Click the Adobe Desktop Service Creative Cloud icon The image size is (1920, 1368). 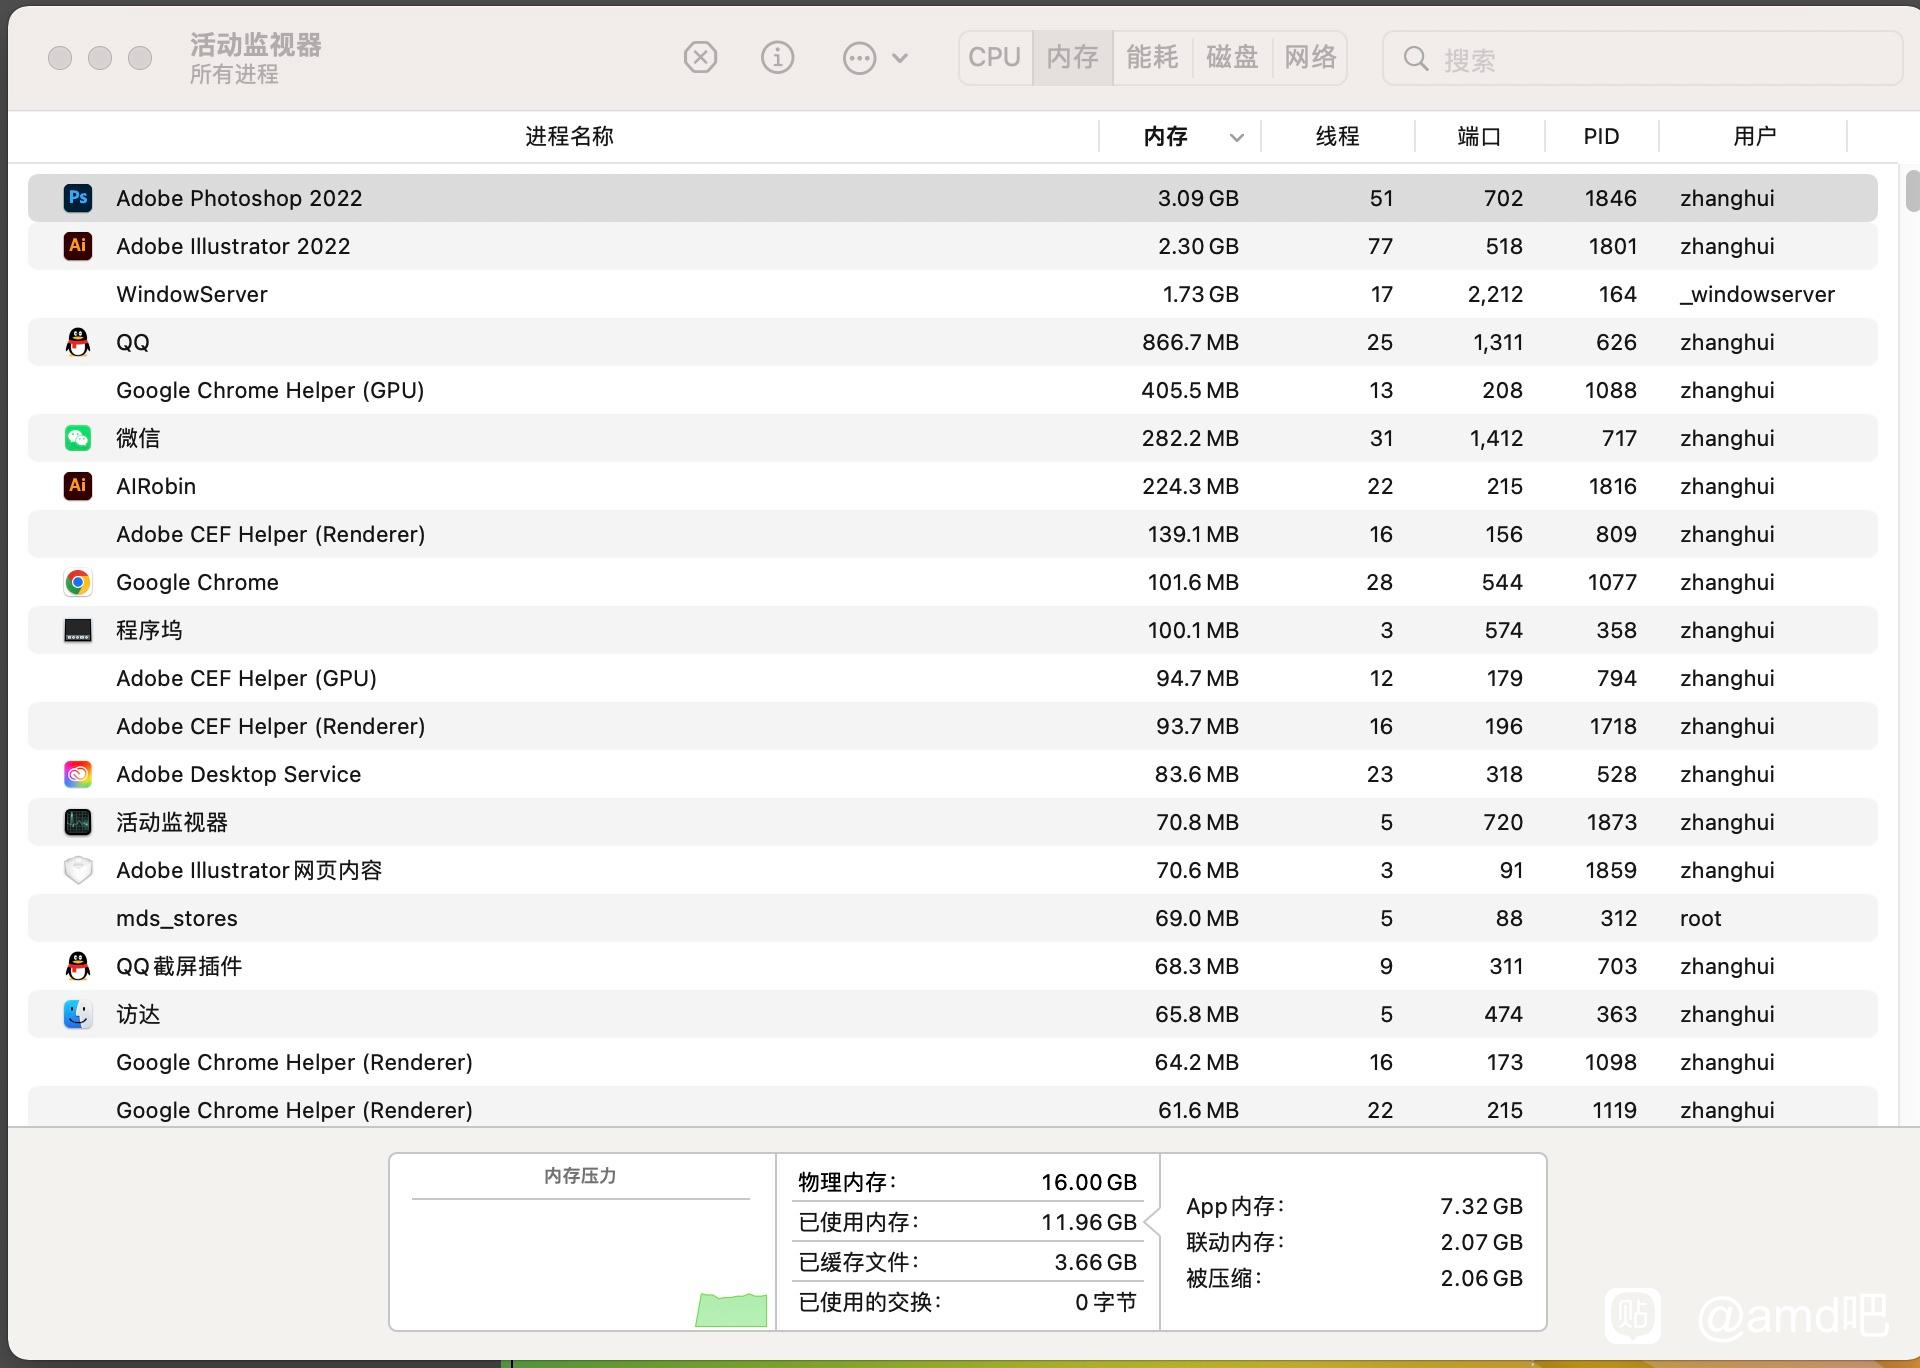coord(78,774)
